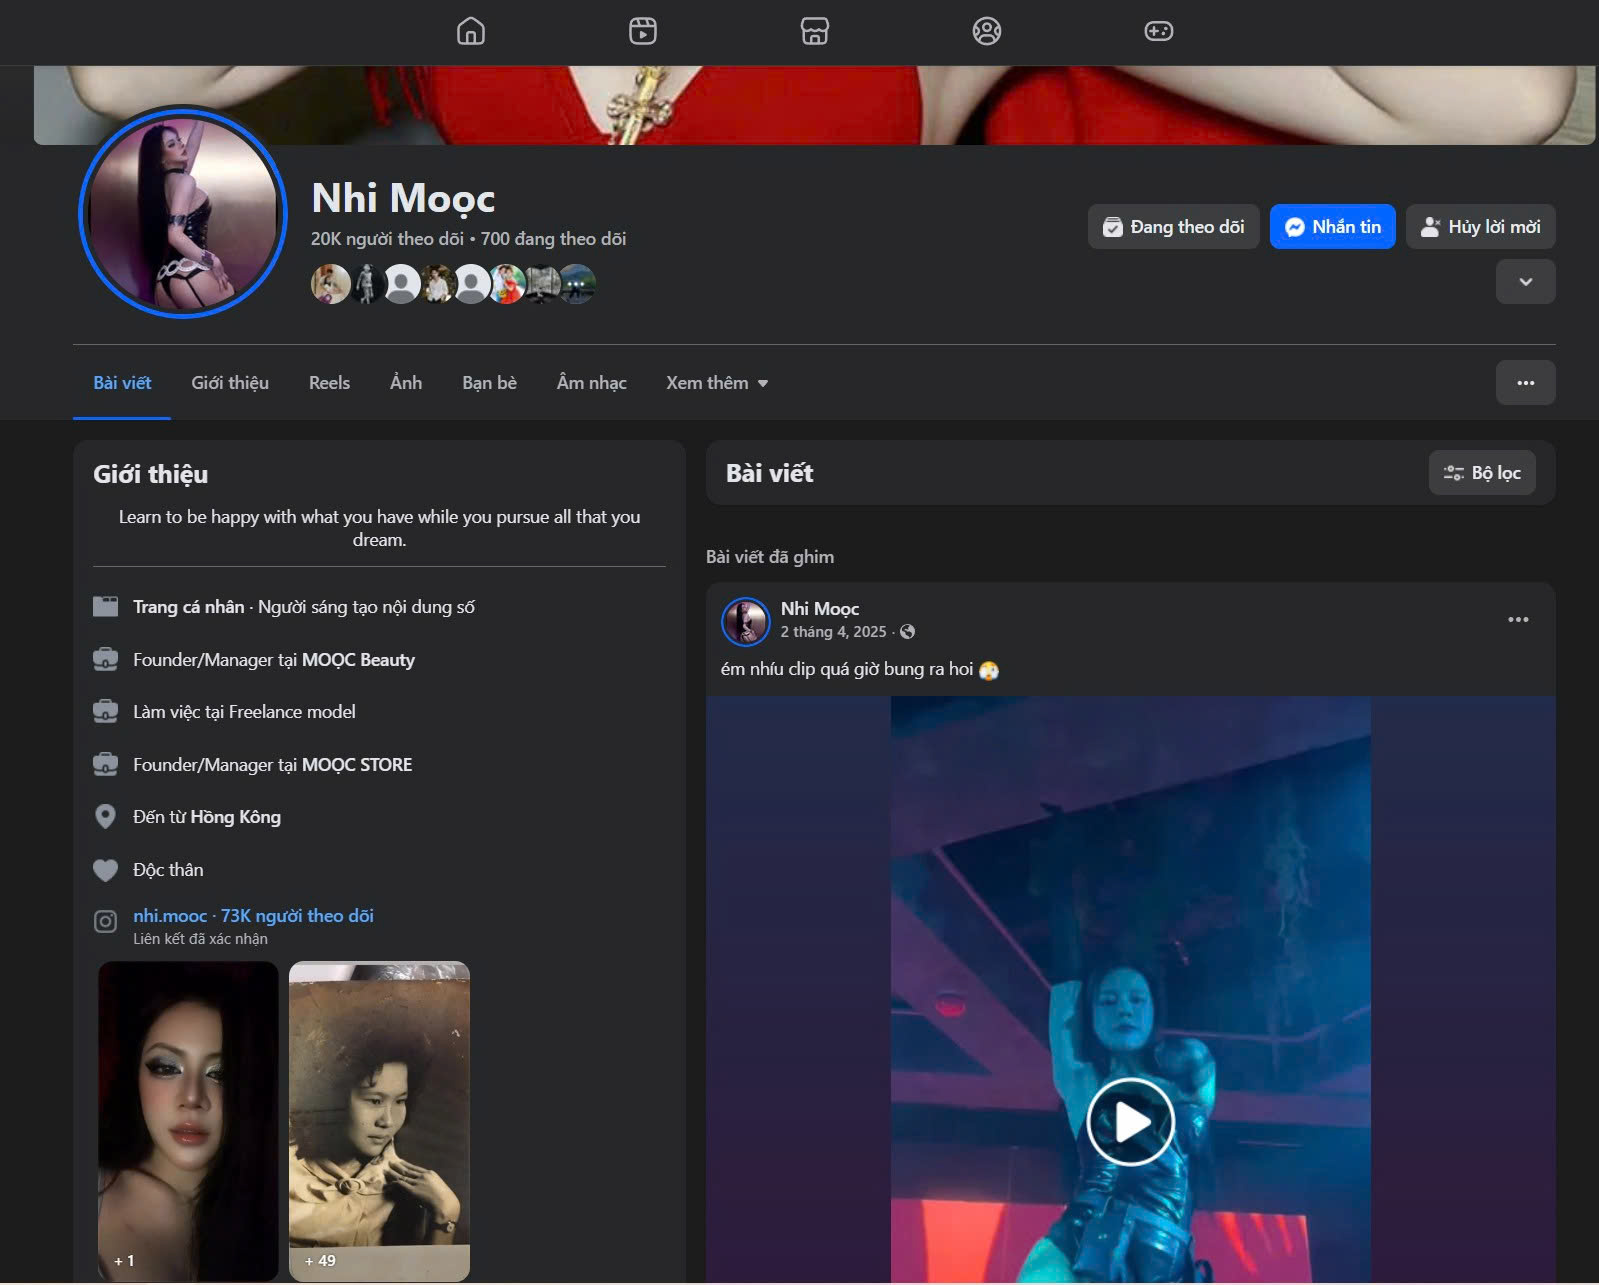Play the pinned post video

[1130, 1121]
